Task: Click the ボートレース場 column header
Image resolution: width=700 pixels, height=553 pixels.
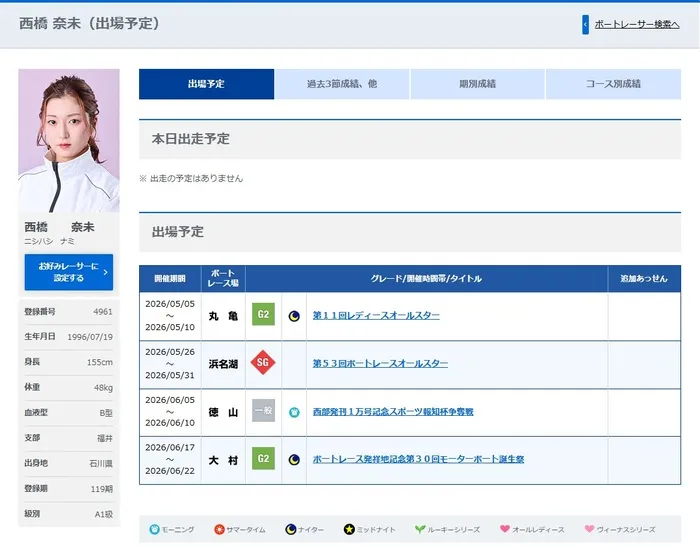Action: coord(223,278)
